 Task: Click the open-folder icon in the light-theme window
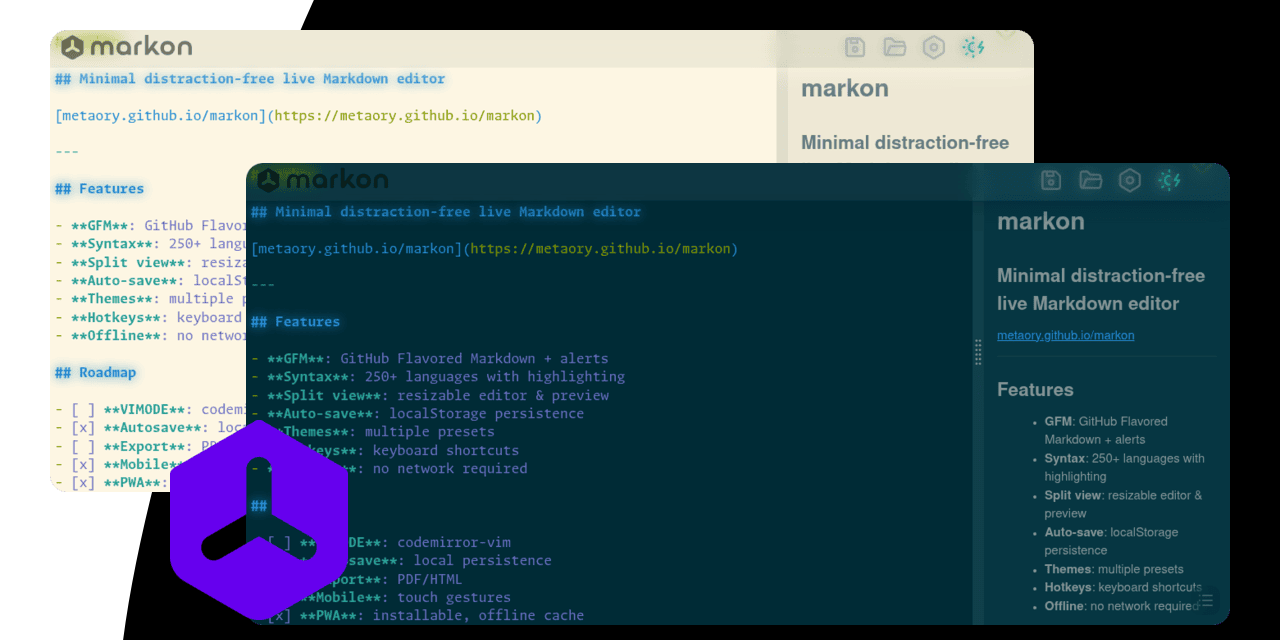(x=894, y=47)
